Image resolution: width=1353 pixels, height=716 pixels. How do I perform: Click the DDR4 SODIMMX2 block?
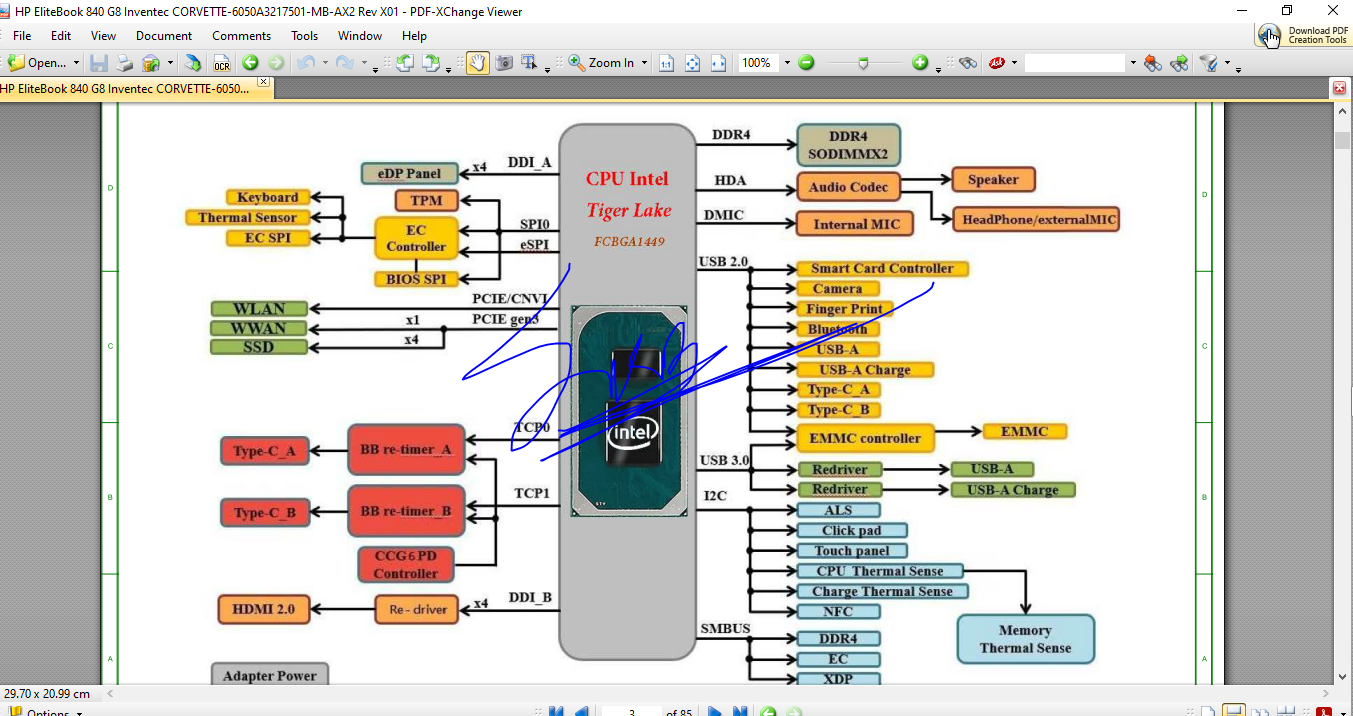(848, 145)
